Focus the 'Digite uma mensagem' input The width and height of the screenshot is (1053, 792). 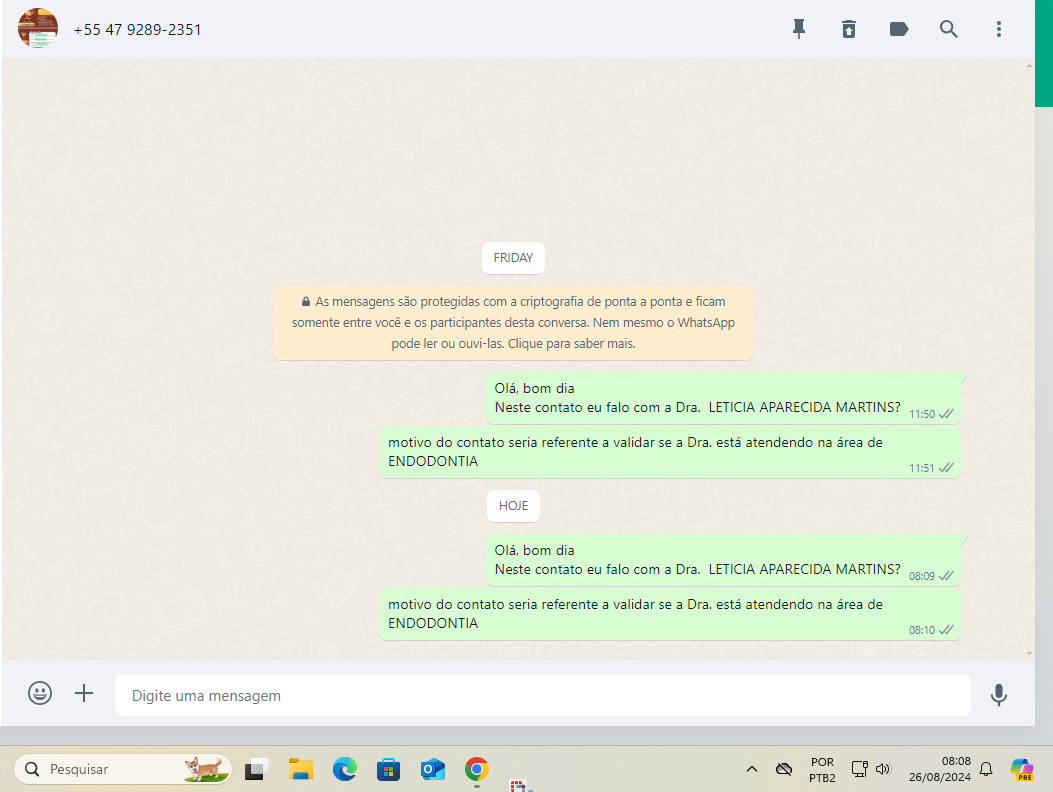coord(543,695)
